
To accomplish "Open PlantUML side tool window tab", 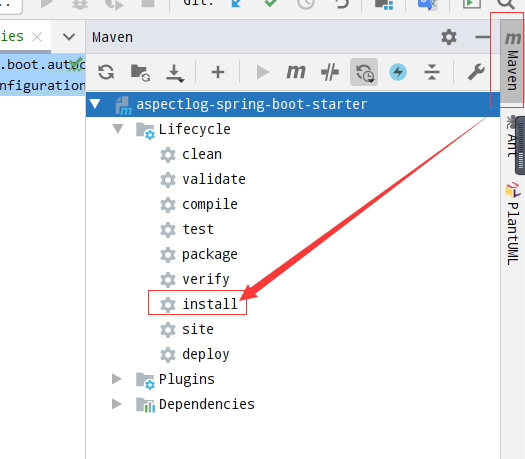I will coord(512,224).
